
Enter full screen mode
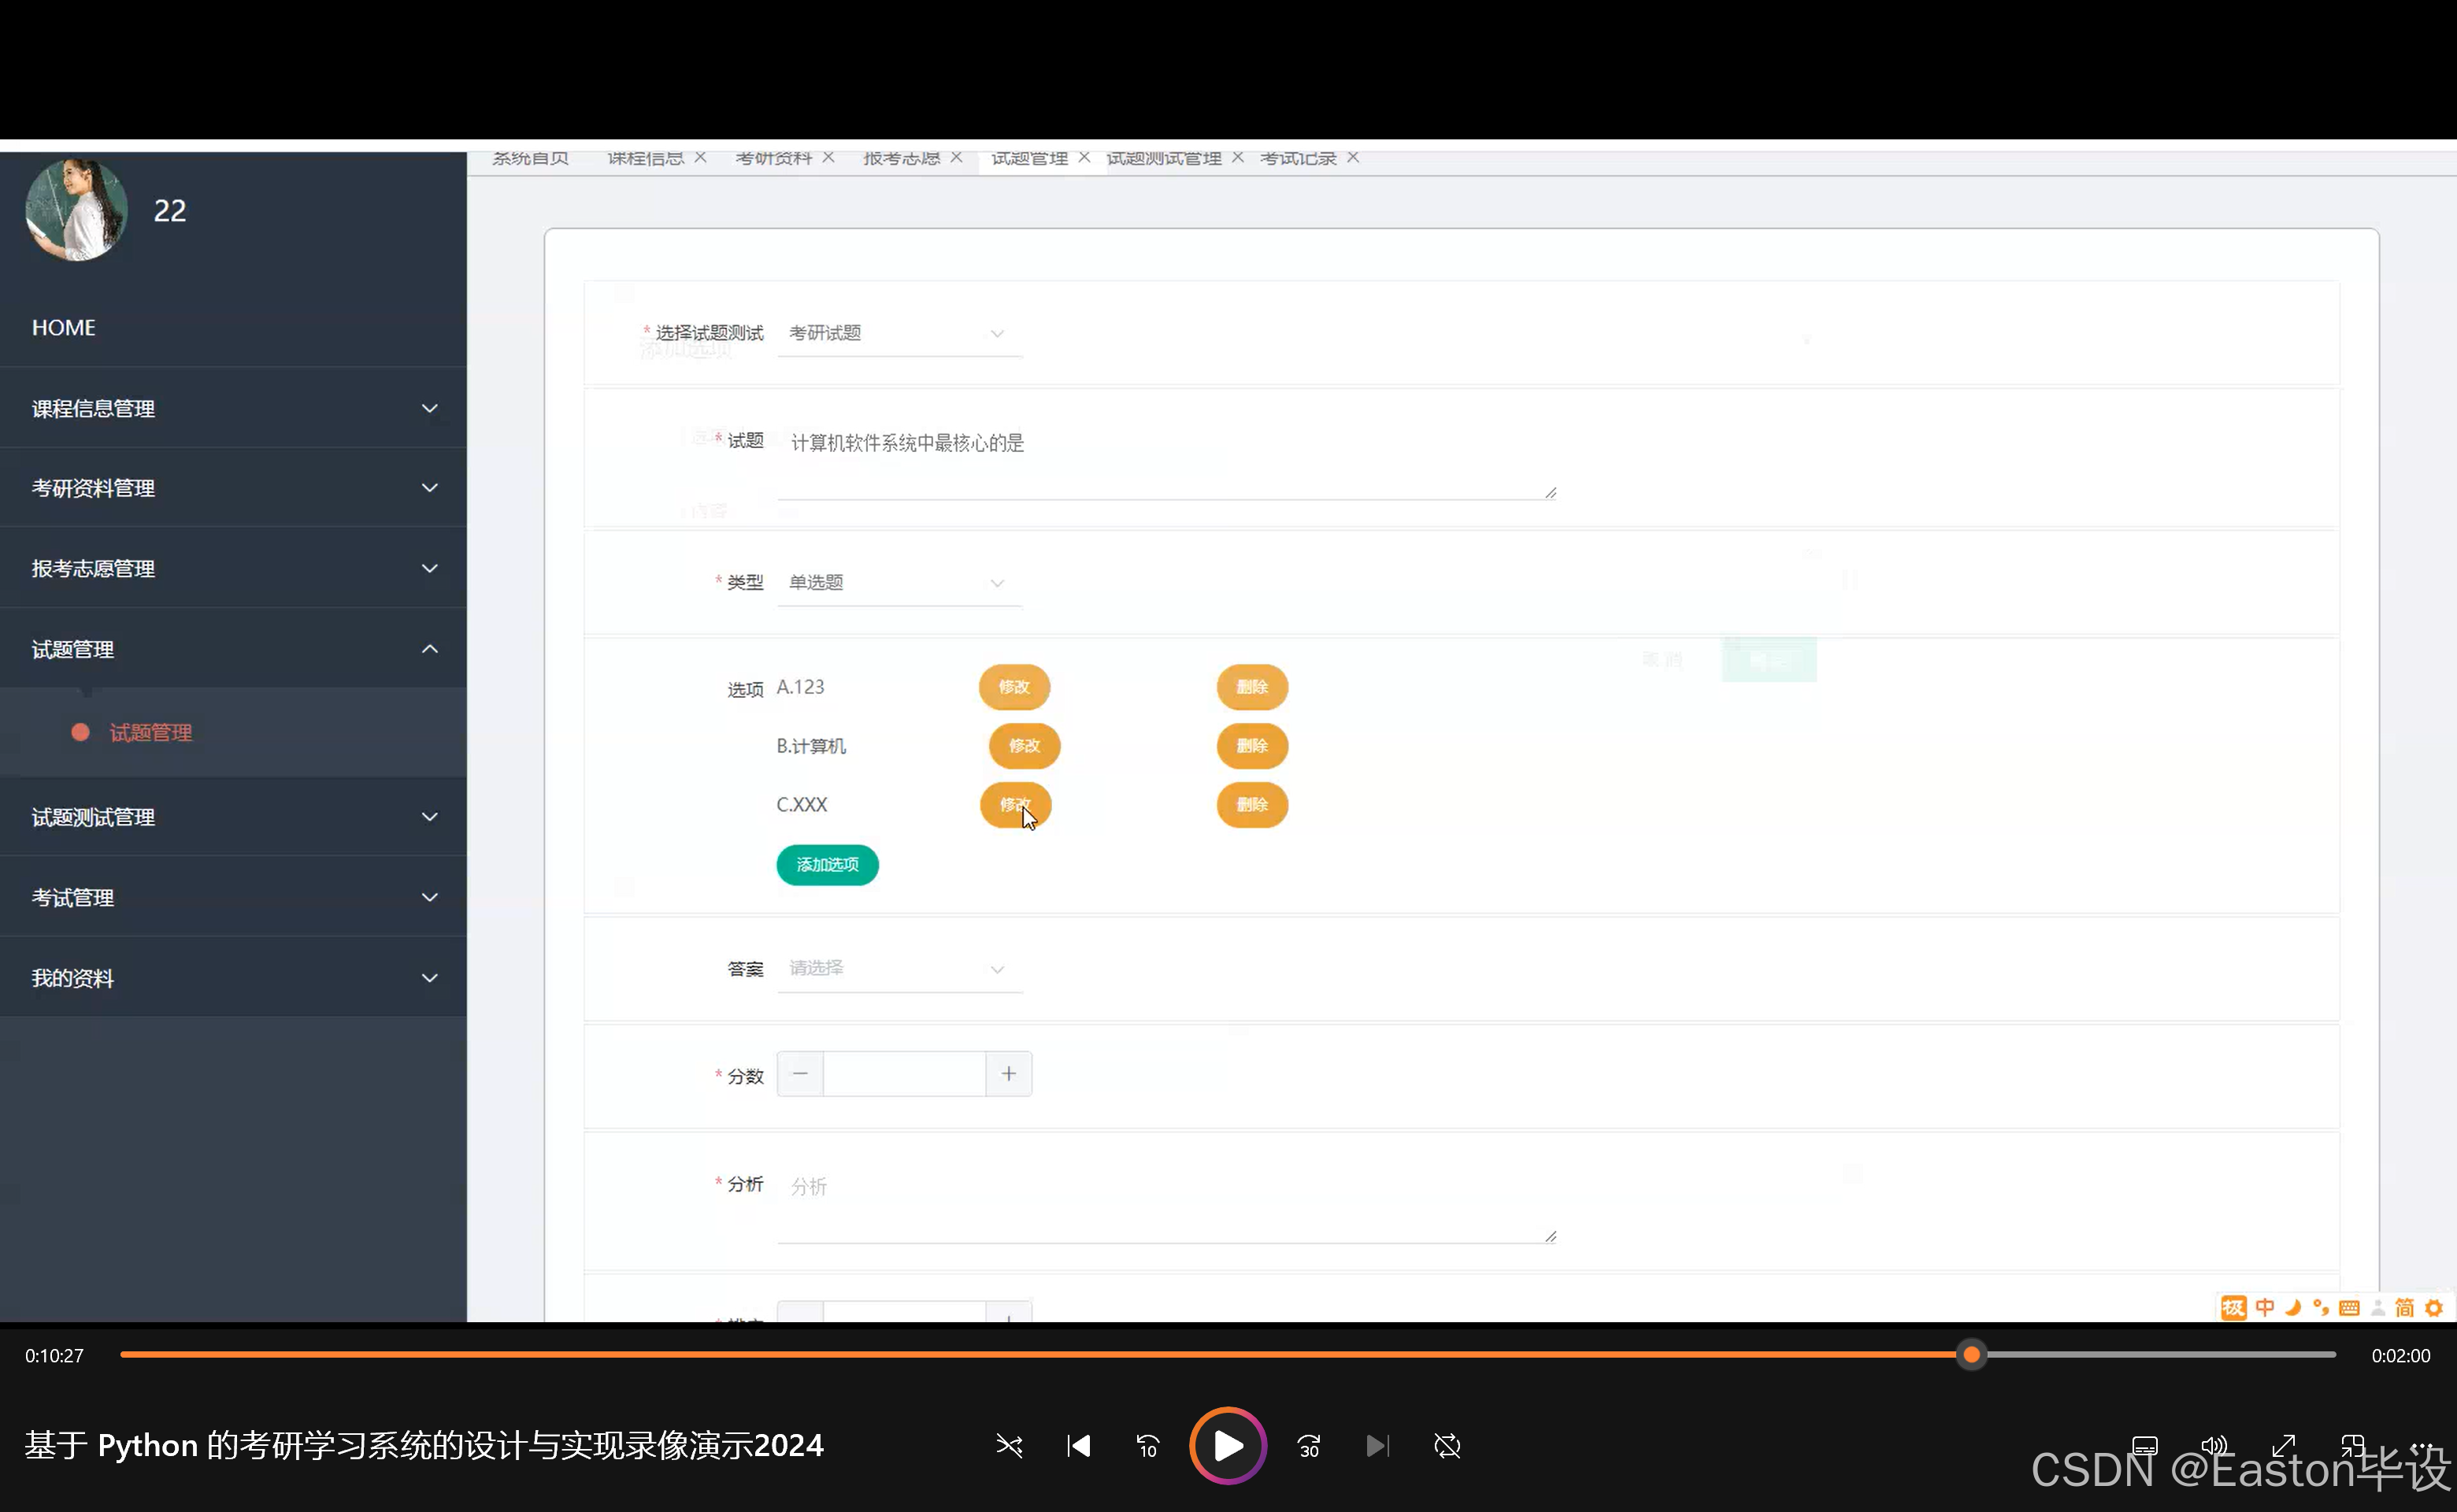pos(2283,1446)
